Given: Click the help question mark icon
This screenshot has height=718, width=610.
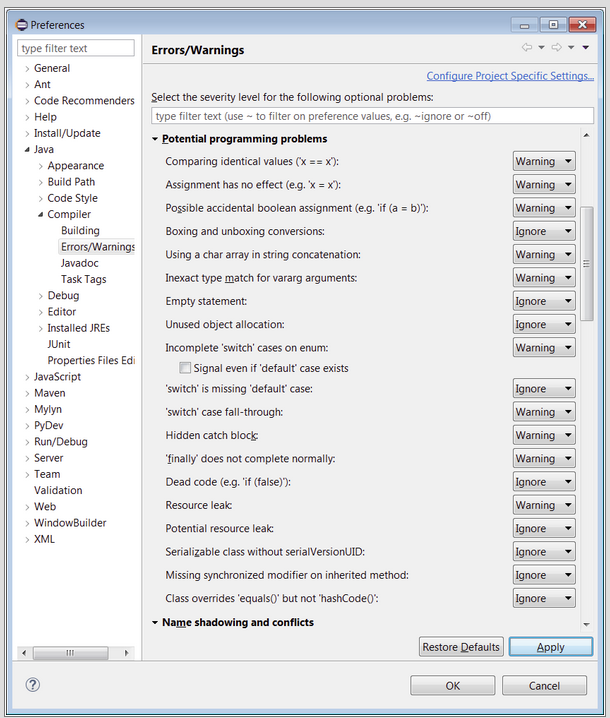Looking at the screenshot, I should pyautogui.click(x=33, y=685).
